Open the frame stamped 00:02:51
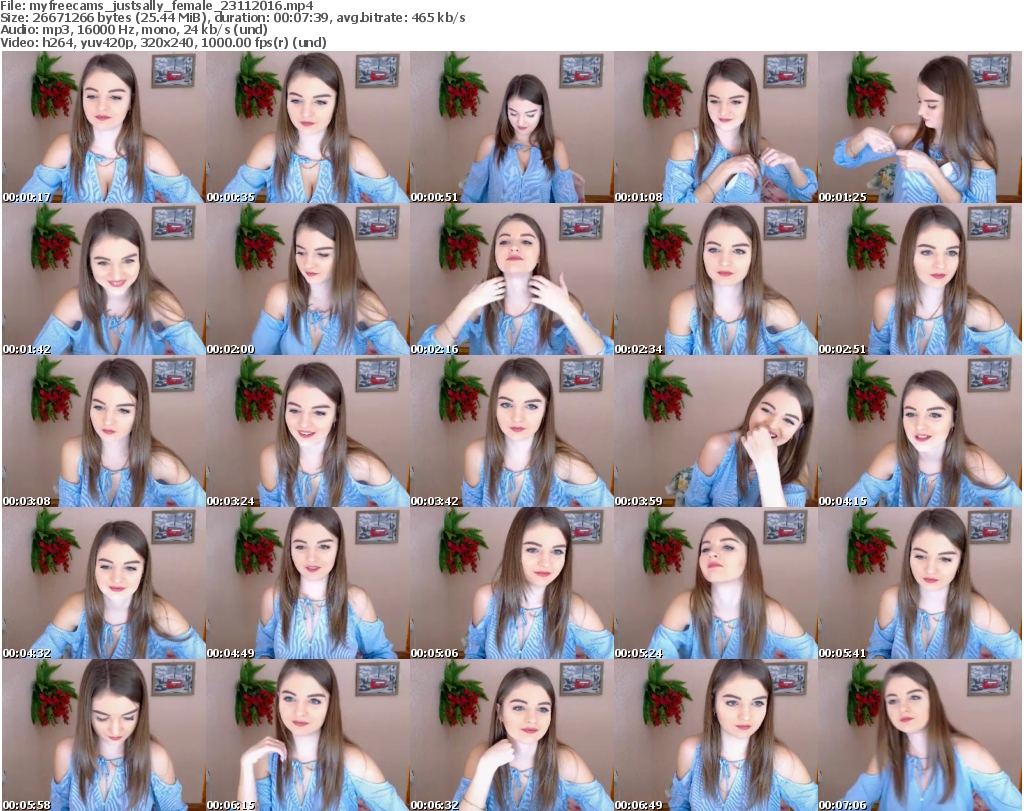The image size is (1024, 811). tap(920, 279)
